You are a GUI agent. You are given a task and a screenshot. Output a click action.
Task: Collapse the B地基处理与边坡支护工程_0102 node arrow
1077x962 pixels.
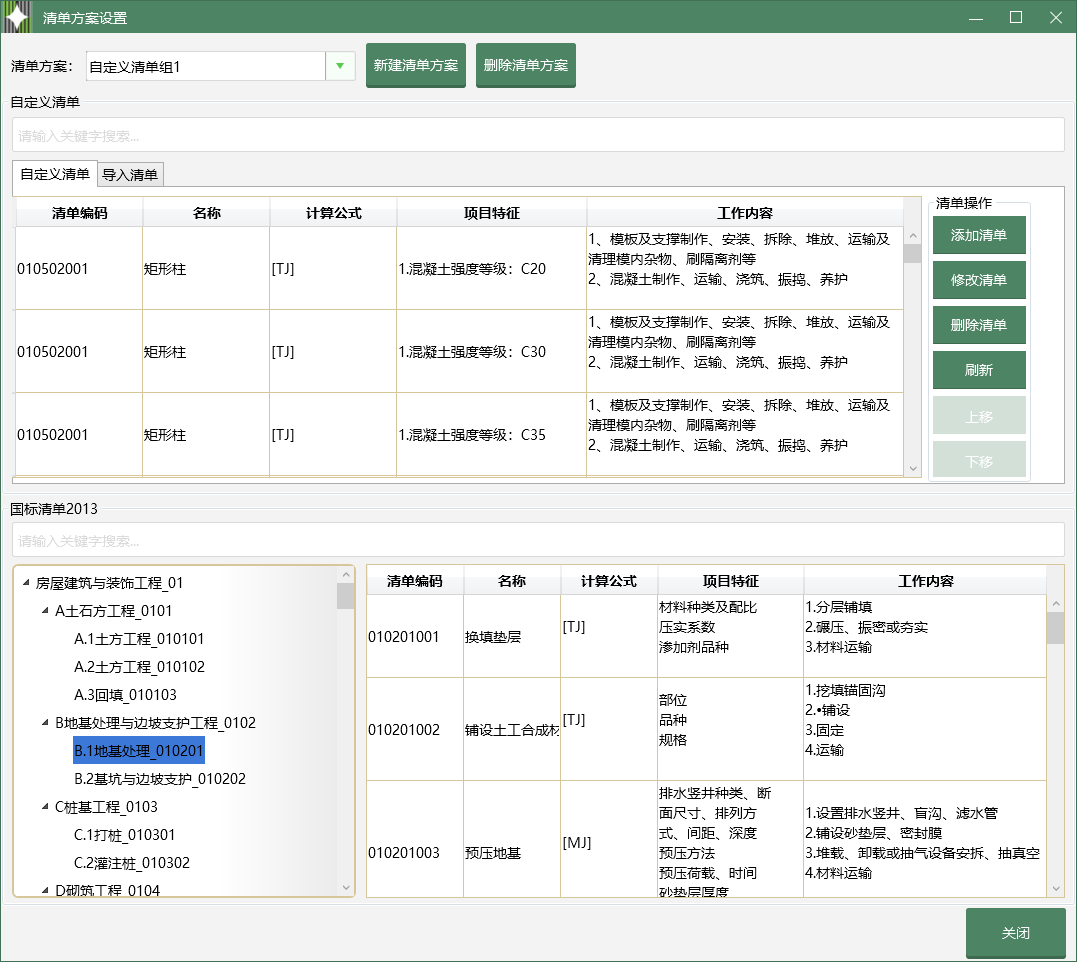pos(45,722)
